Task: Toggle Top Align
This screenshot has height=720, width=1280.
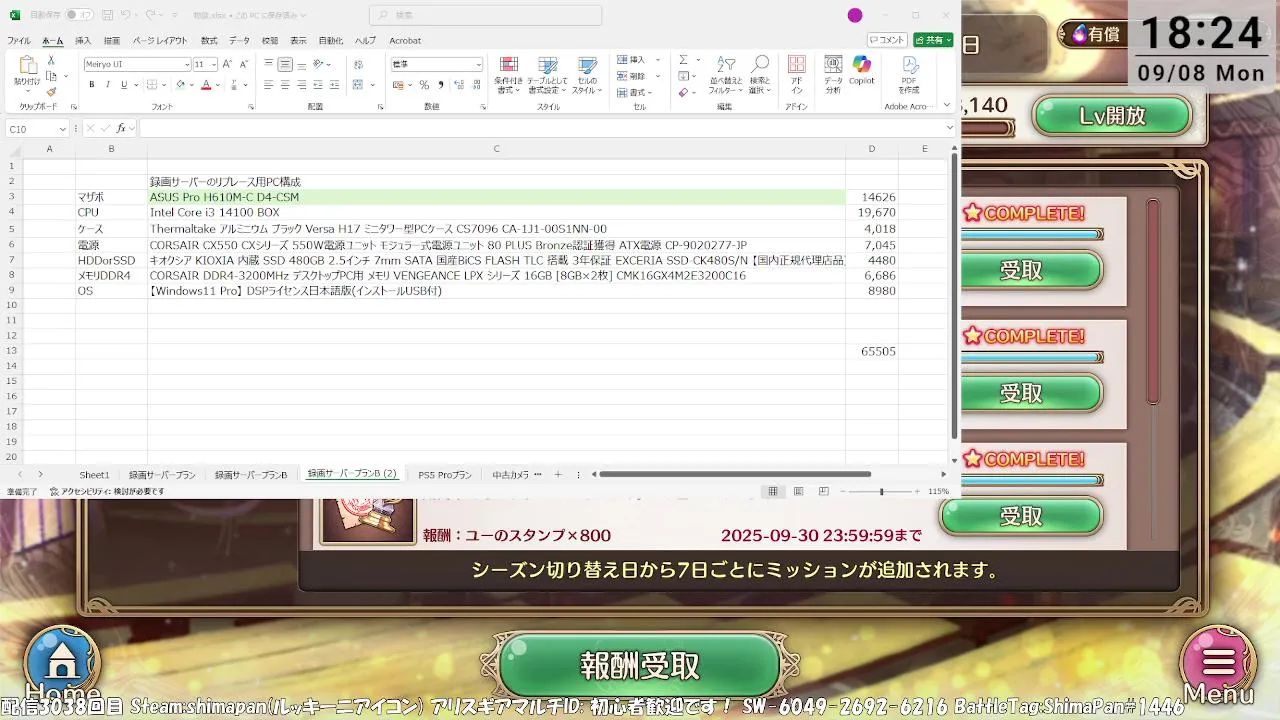Action: tap(268, 64)
